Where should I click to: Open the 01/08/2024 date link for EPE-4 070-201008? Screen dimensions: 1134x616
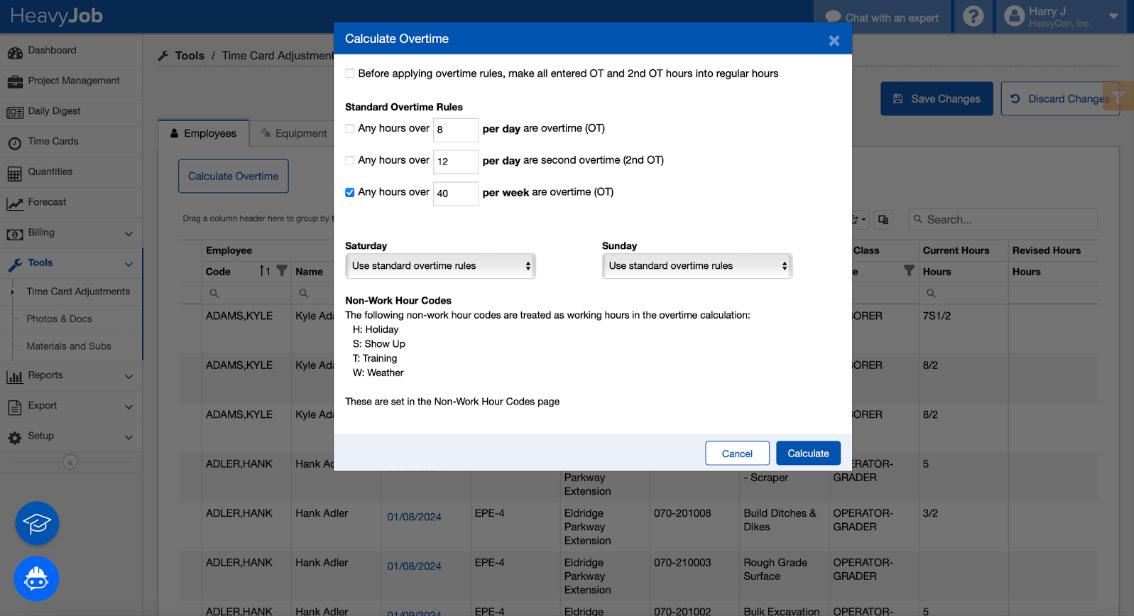pos(414,517)
